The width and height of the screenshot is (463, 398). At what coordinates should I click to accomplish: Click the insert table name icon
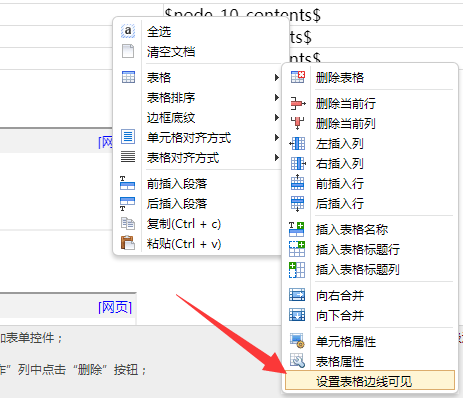(x=296, y=229)
